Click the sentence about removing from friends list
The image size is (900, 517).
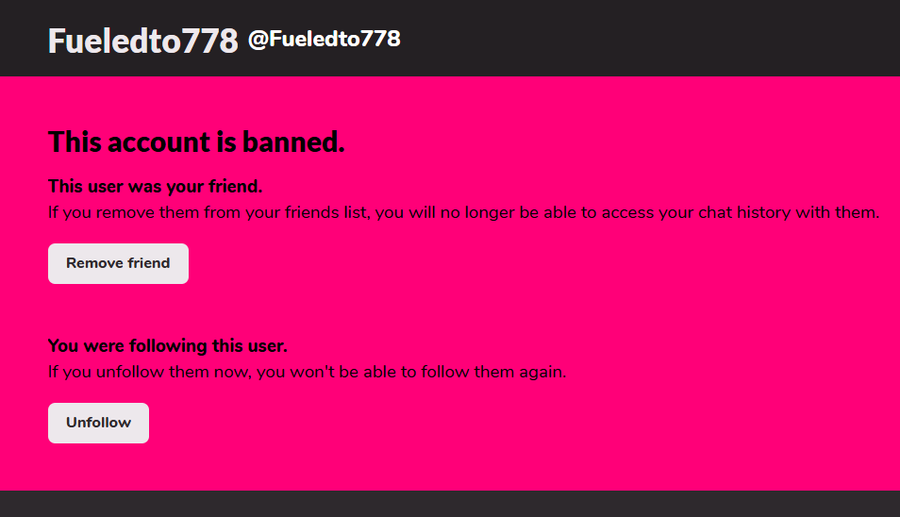[463, 212]
